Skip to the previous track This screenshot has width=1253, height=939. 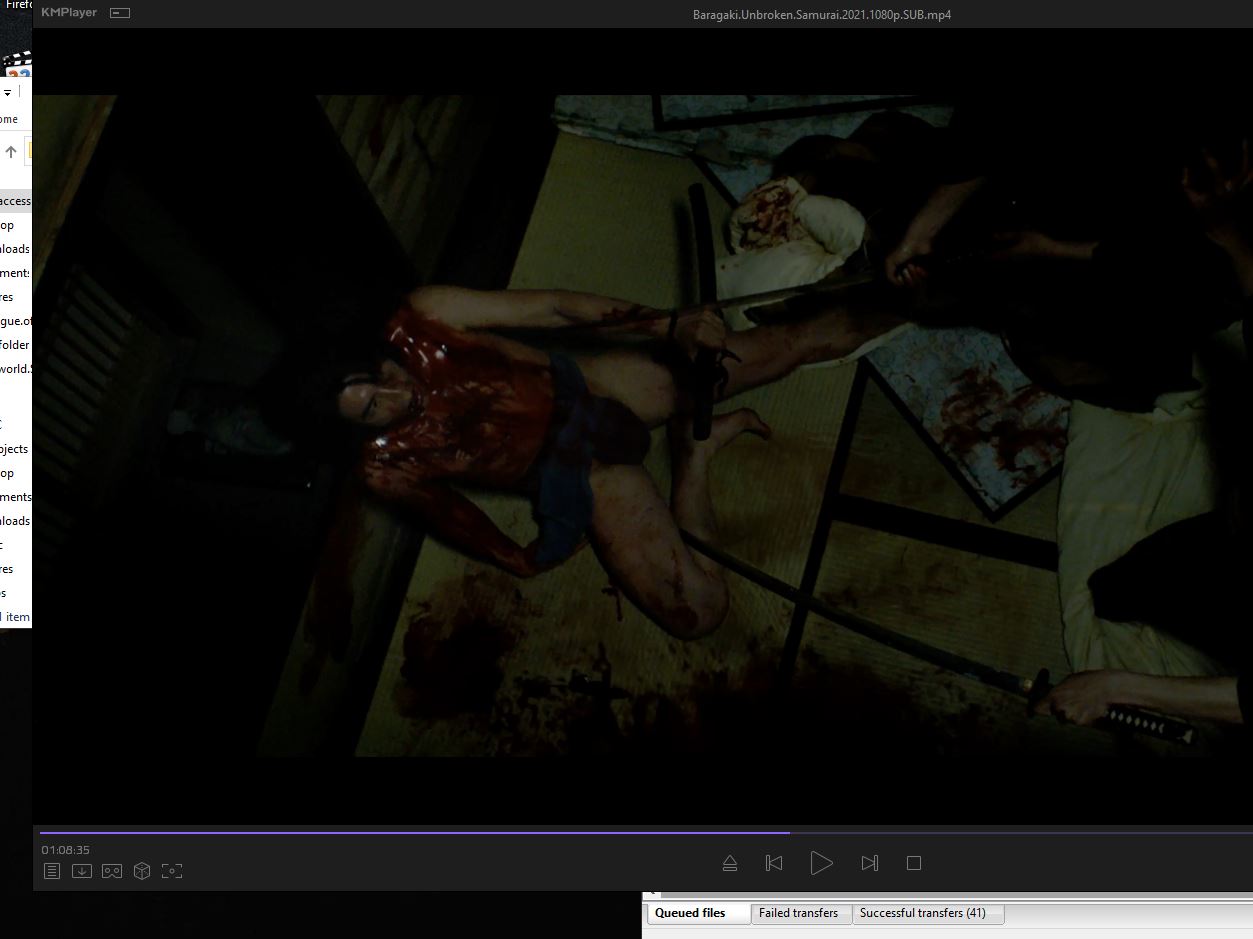(774, 863)
